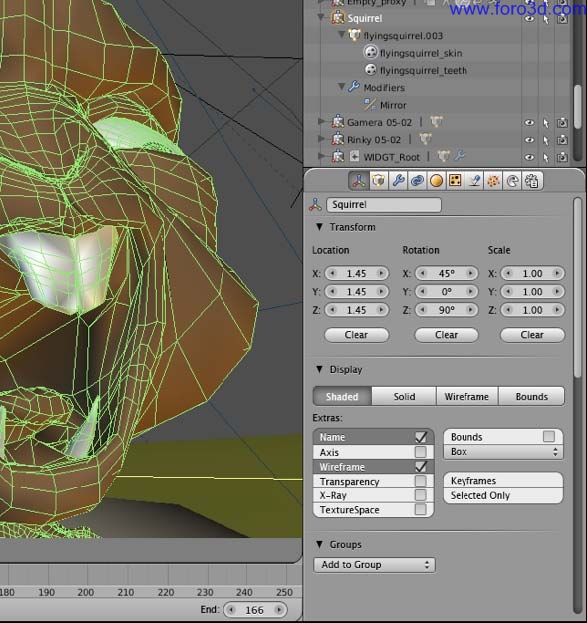Enable the Transparency checkbox
The width and height of the screenshot is (587, 623).
(420, 481)
